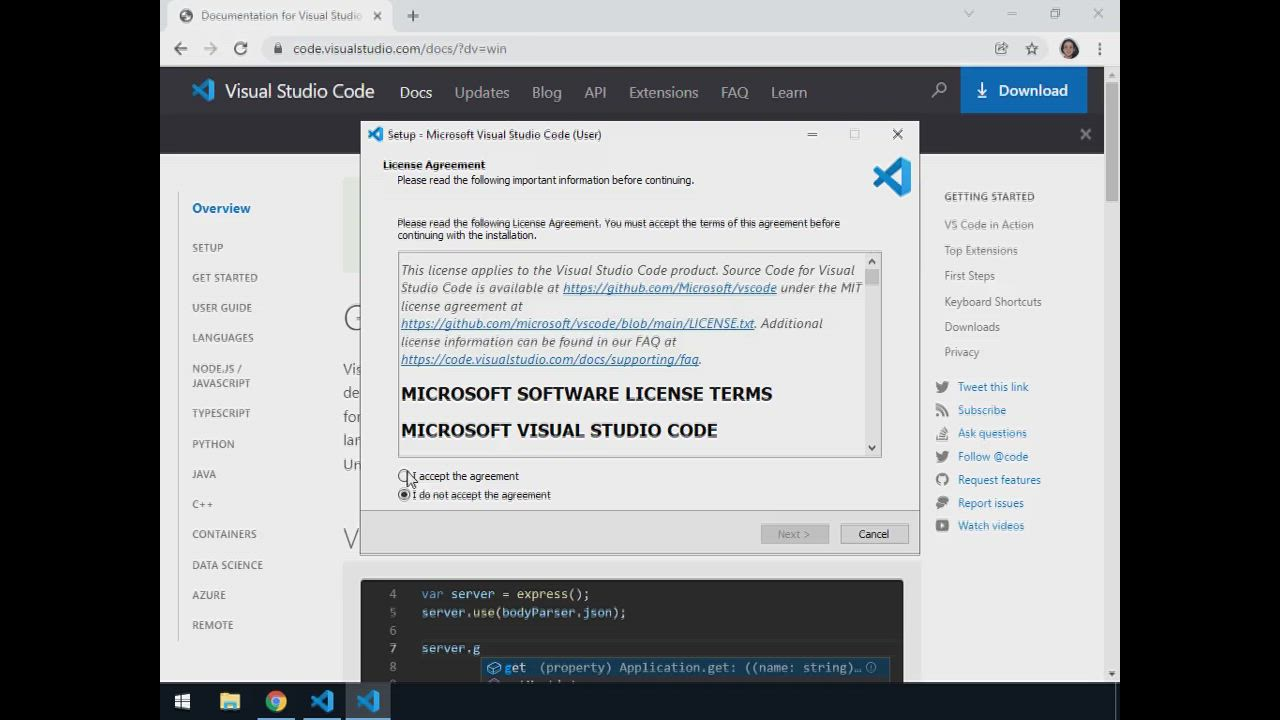
Task: Go forward in Chrome browser
Action: pos(210,48)
